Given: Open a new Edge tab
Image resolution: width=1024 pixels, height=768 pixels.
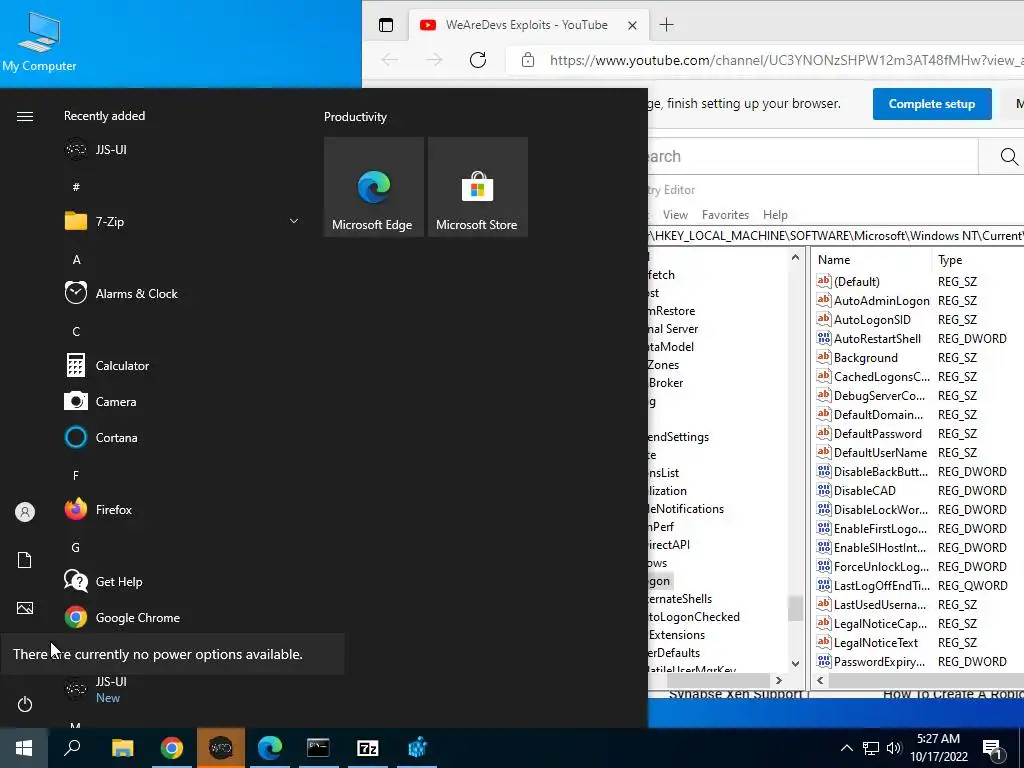Looking at the screenshot, I should click(x=666, y=25).
